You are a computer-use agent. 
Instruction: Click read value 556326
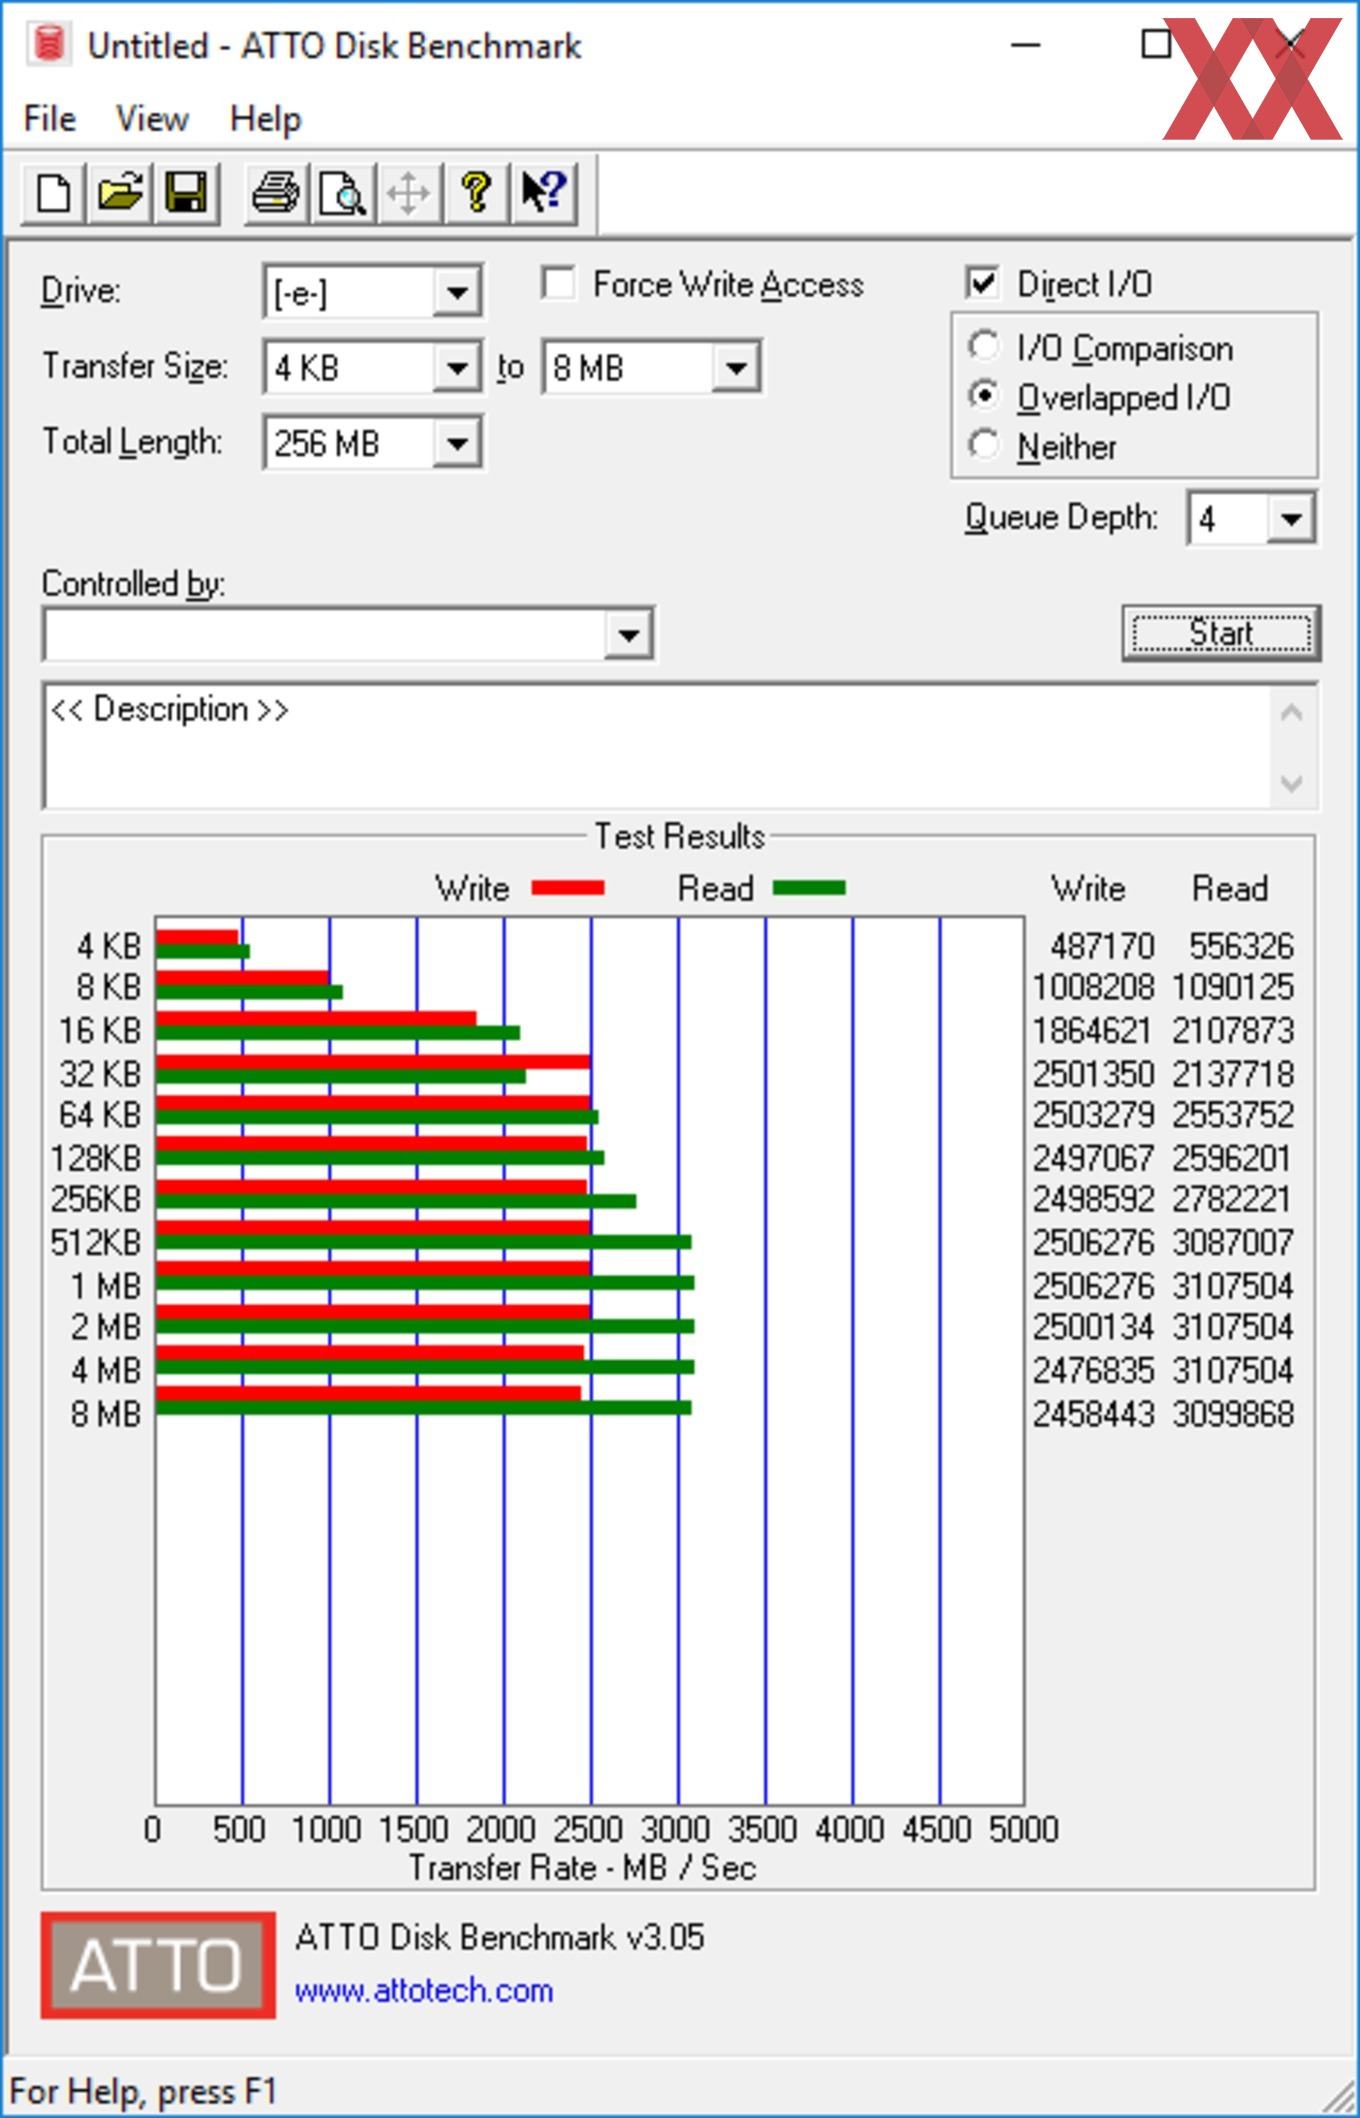[x=1241, y=946]
